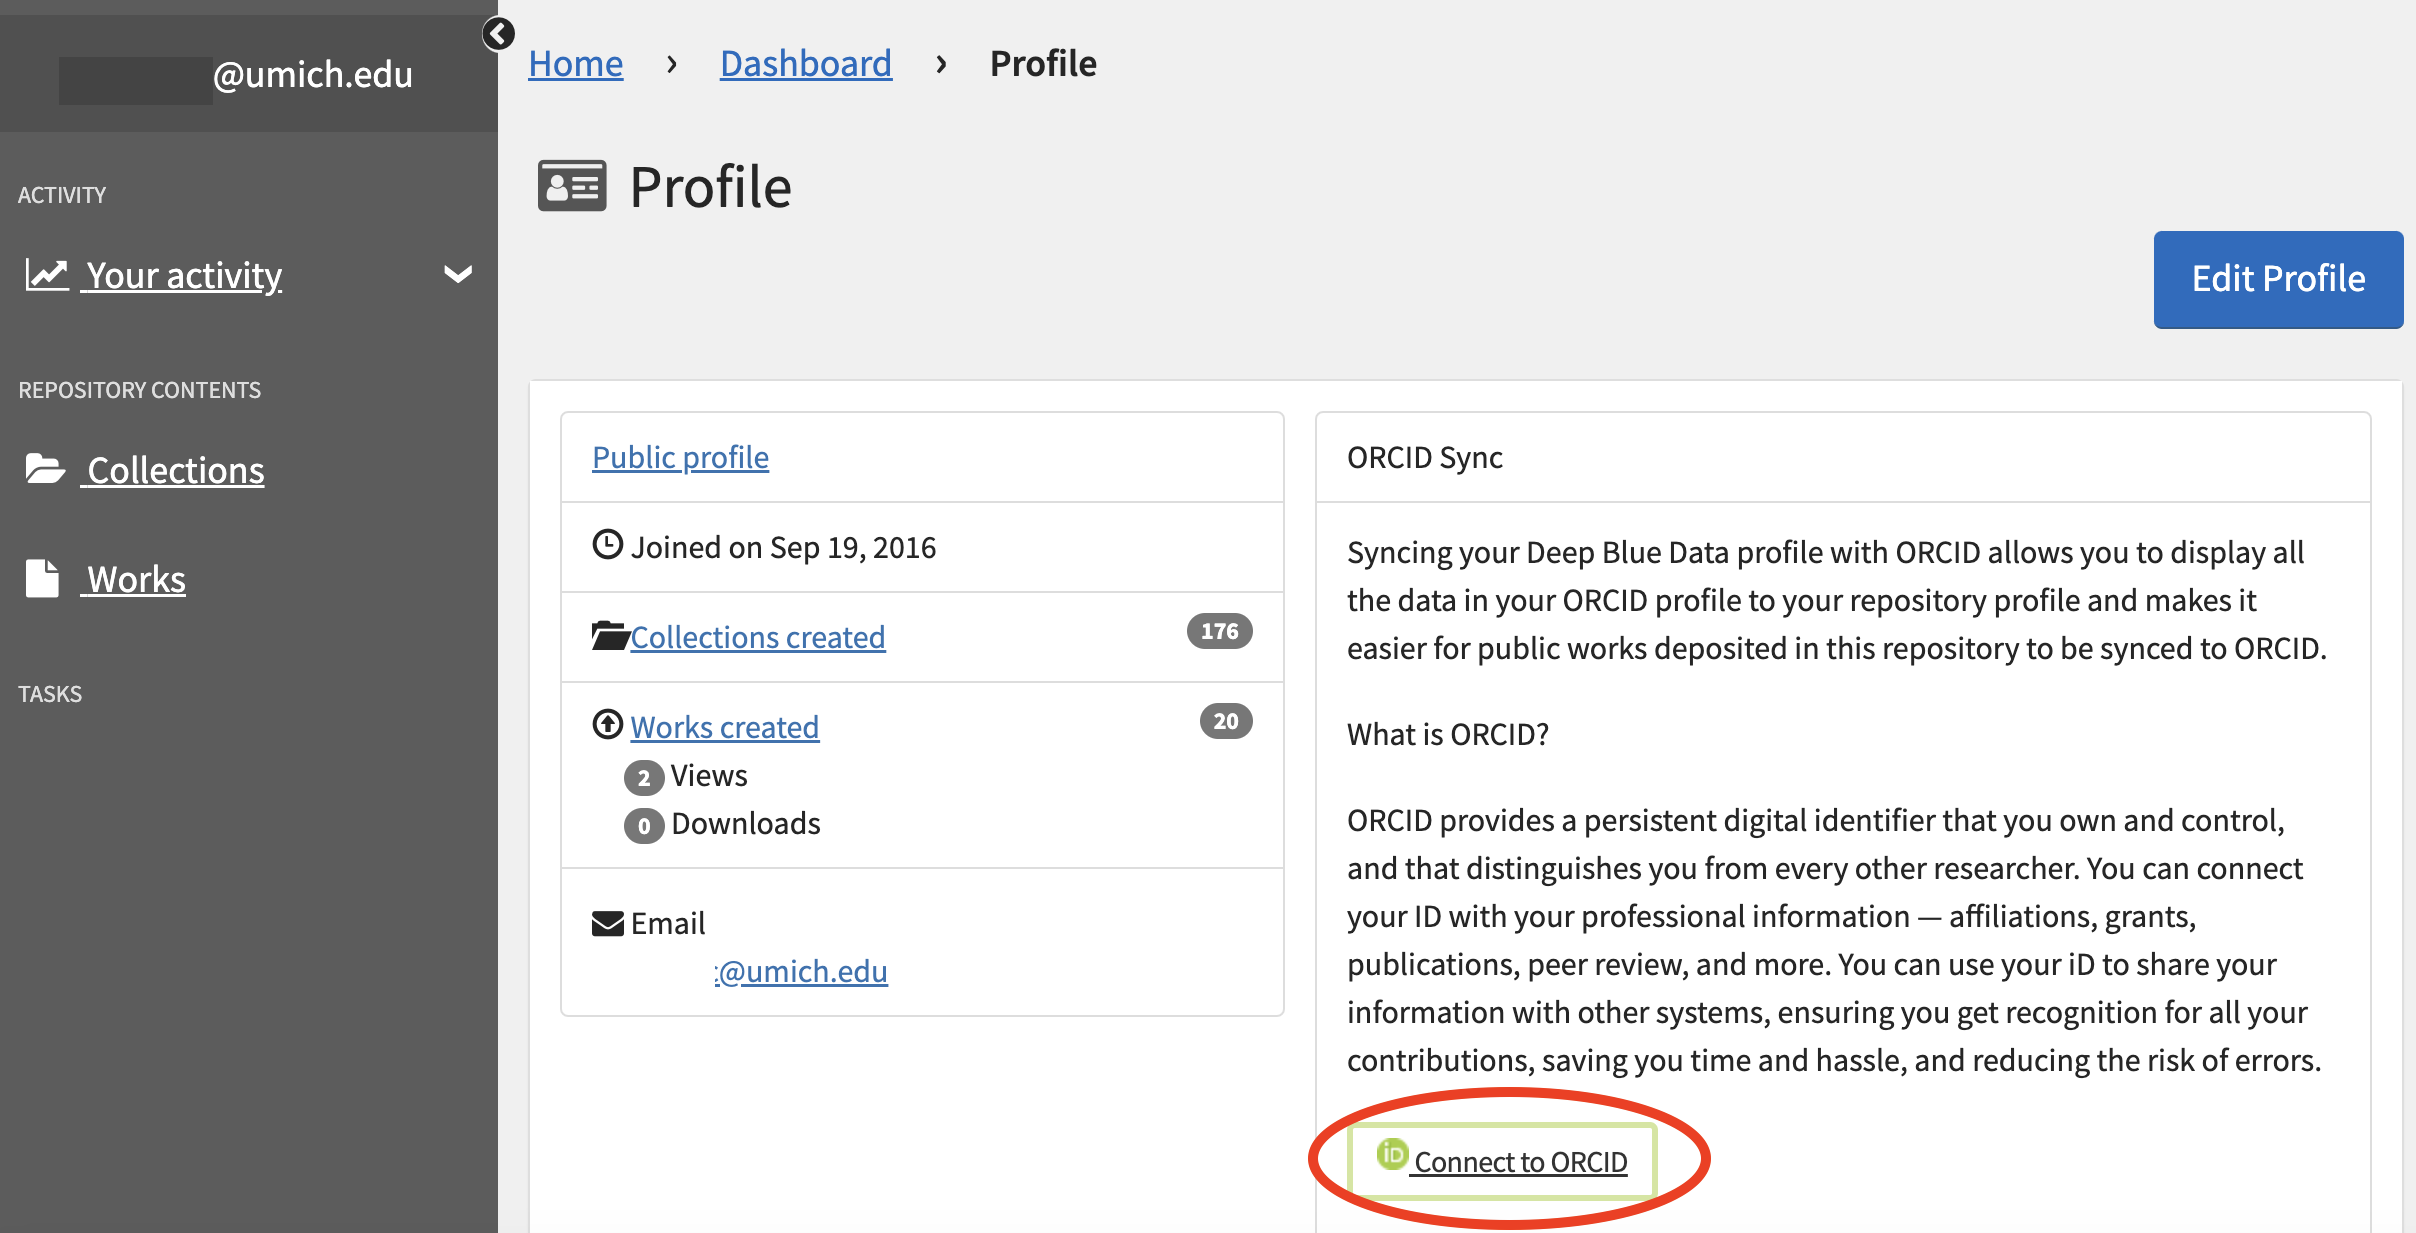Go to Dashboard breadcrumb
Image resolution: width=2416 pixels, height=1233 pixels.
point(805,63)
